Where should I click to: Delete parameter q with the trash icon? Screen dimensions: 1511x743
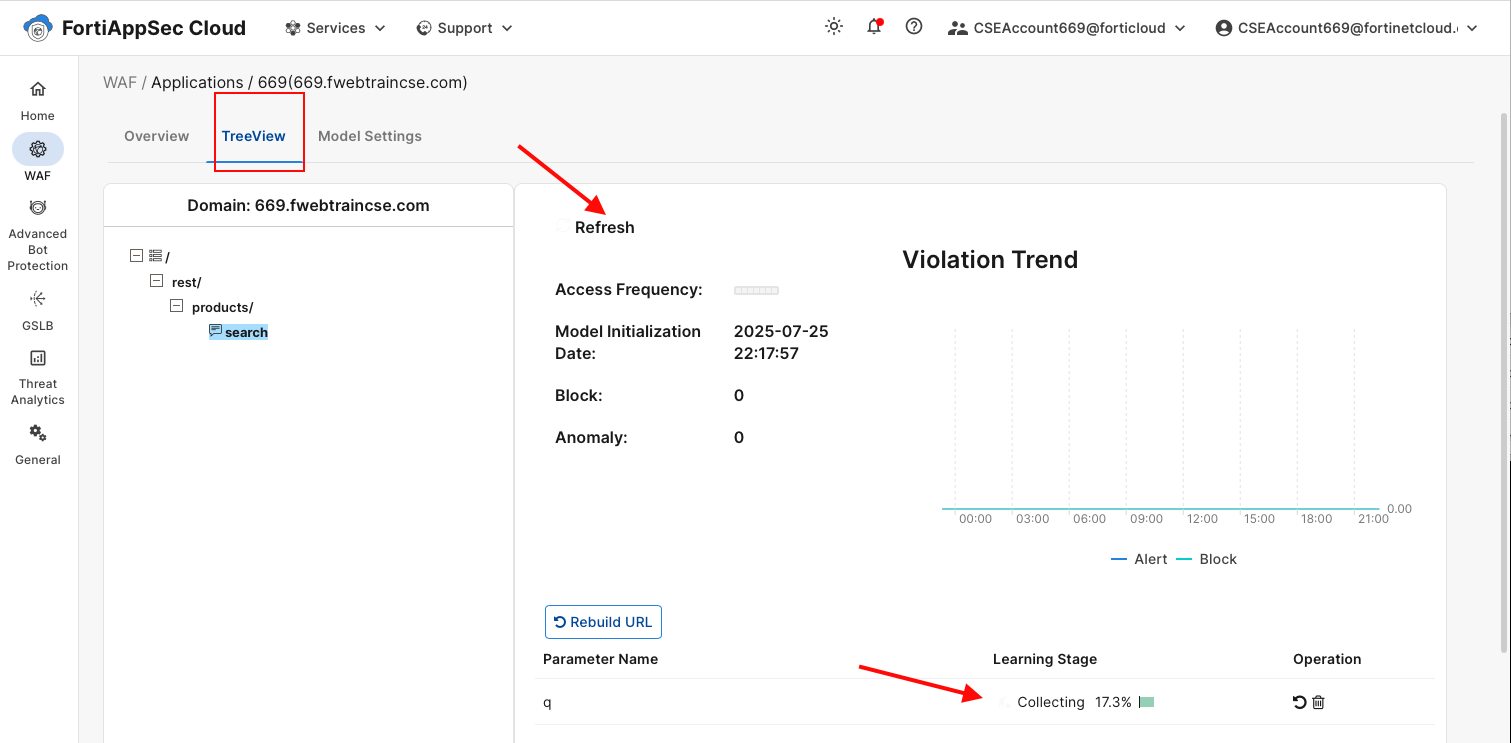point(1318,702)
